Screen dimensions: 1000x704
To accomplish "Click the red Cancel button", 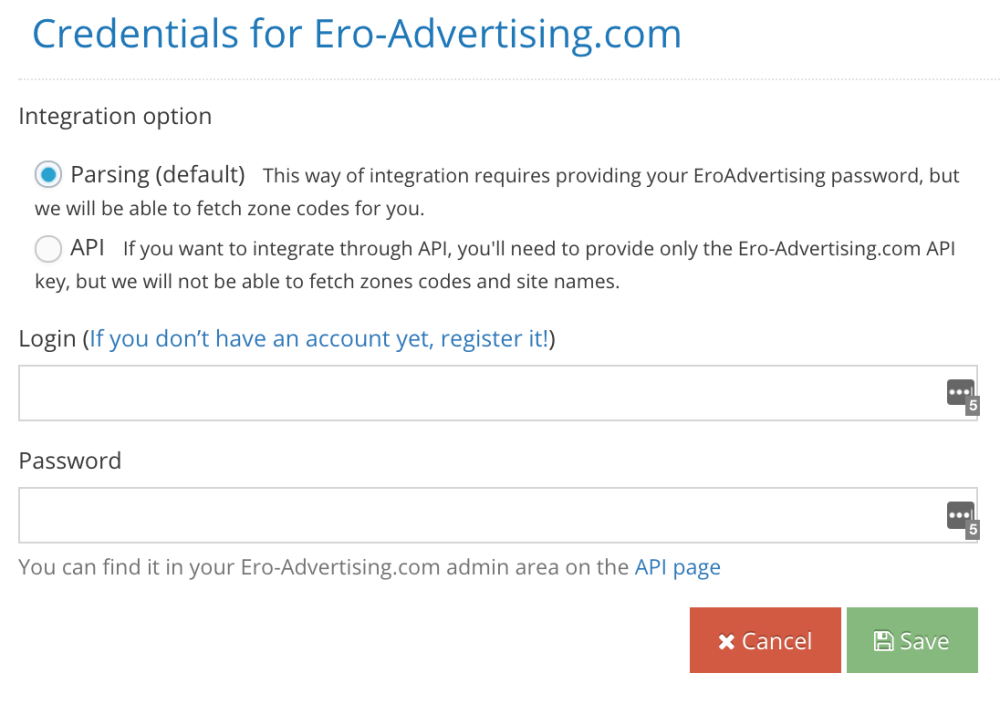I will 765,640.
